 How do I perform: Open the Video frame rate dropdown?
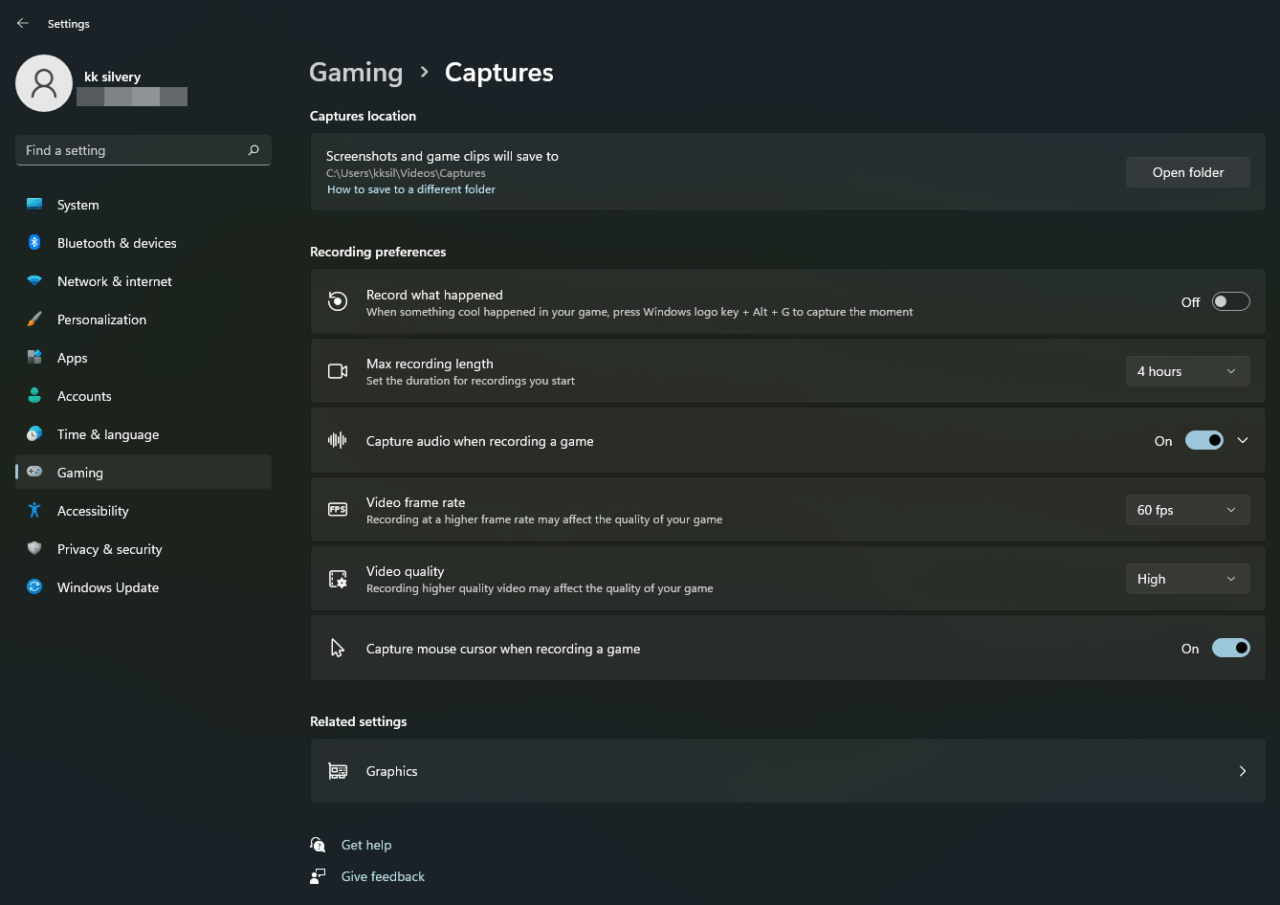coord(1187,510)
